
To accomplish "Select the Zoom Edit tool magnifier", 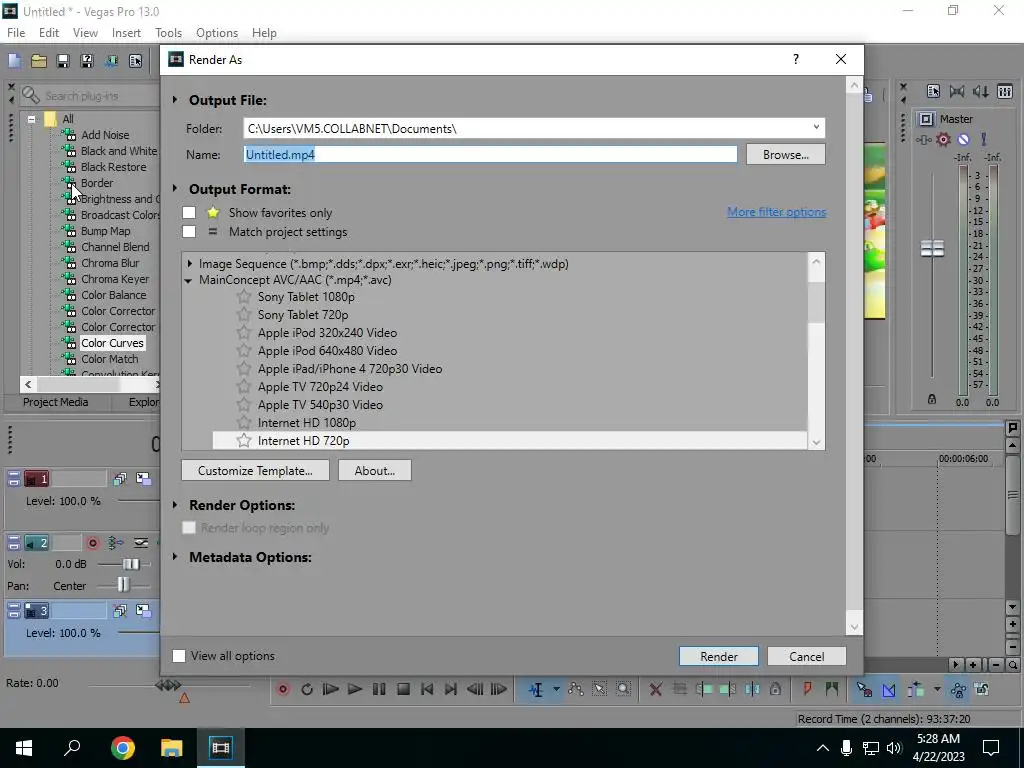I will click(623, 689).
